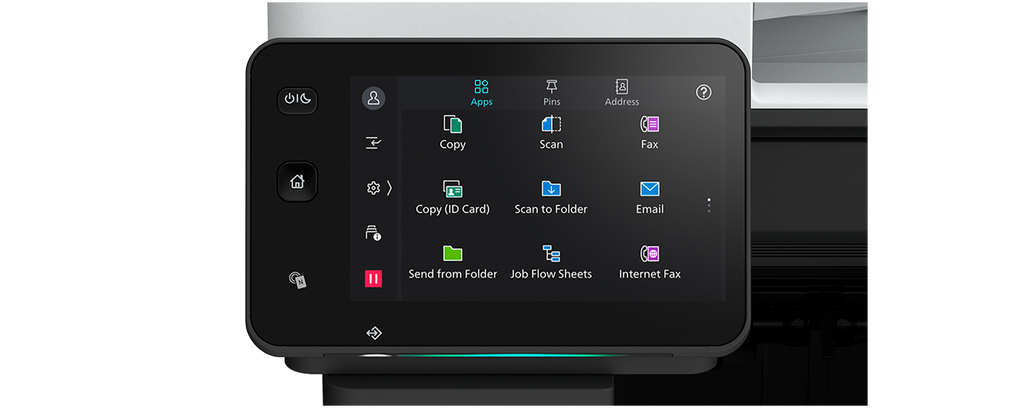Open the settings gear icon
Image resolution: width=1024 pixels, height=408 pixels.
click(373, 189)
